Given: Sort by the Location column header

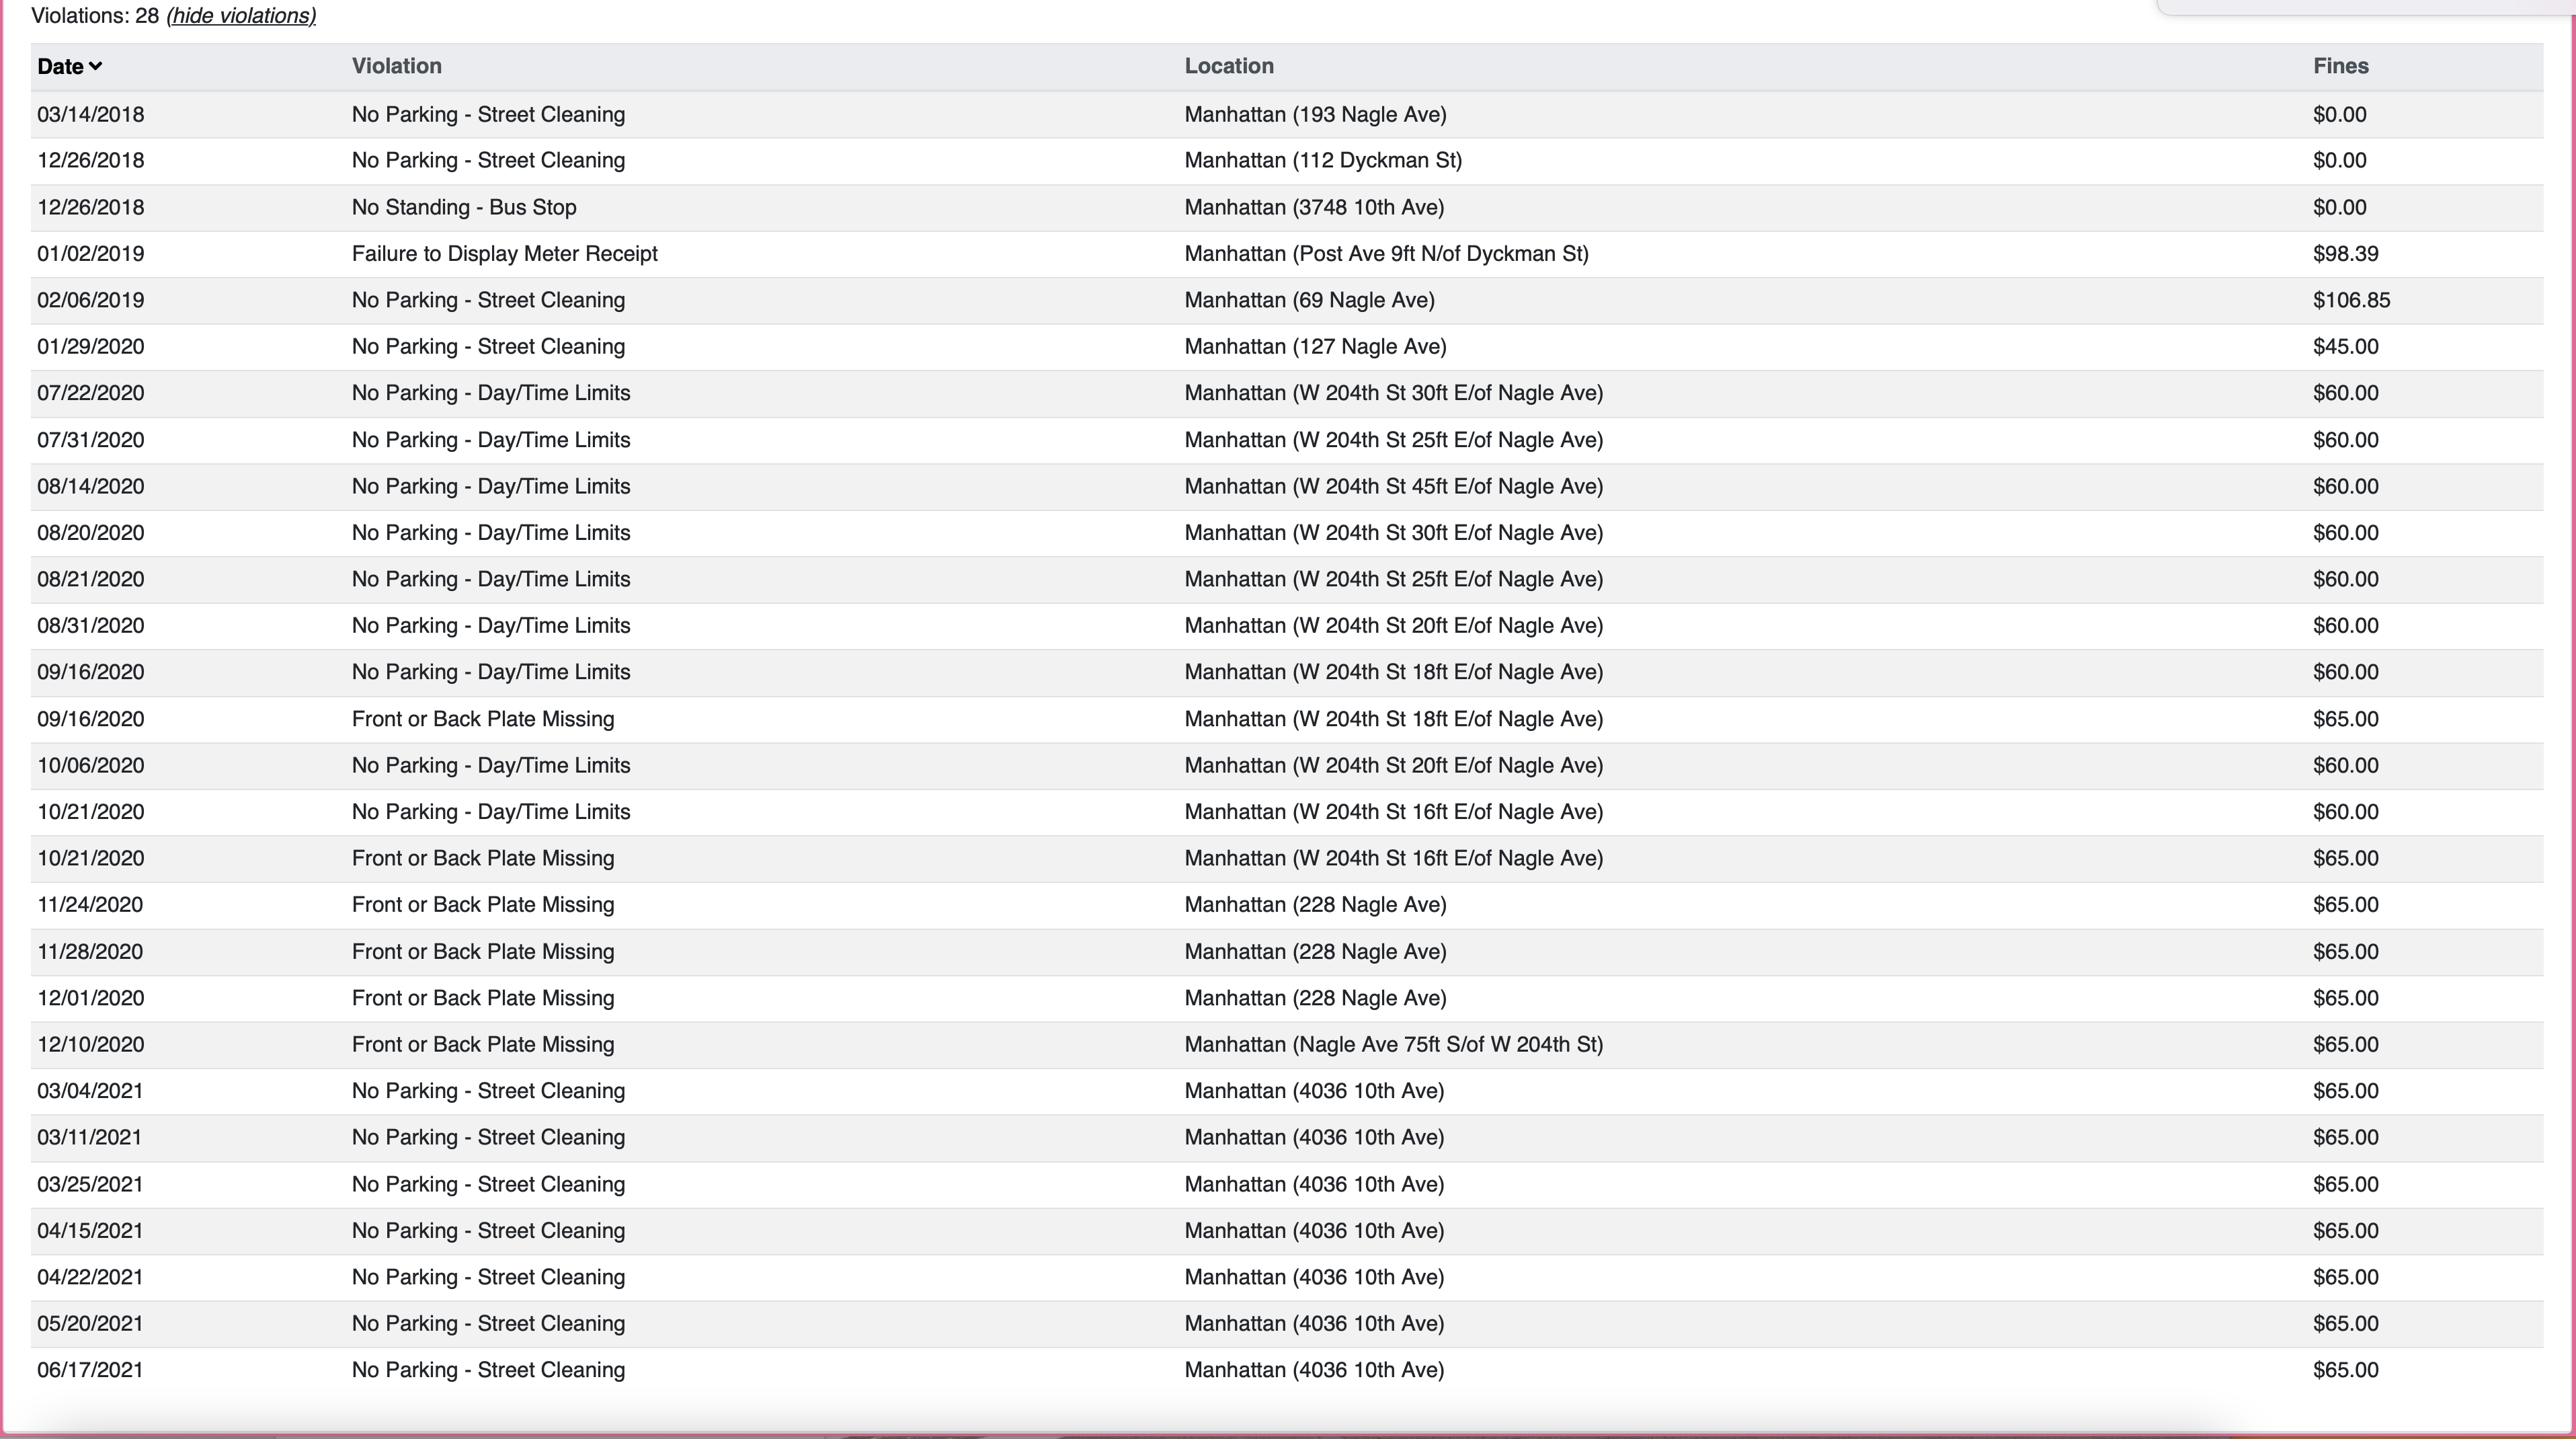Looking at the screenshot, I should point(1228,66).
